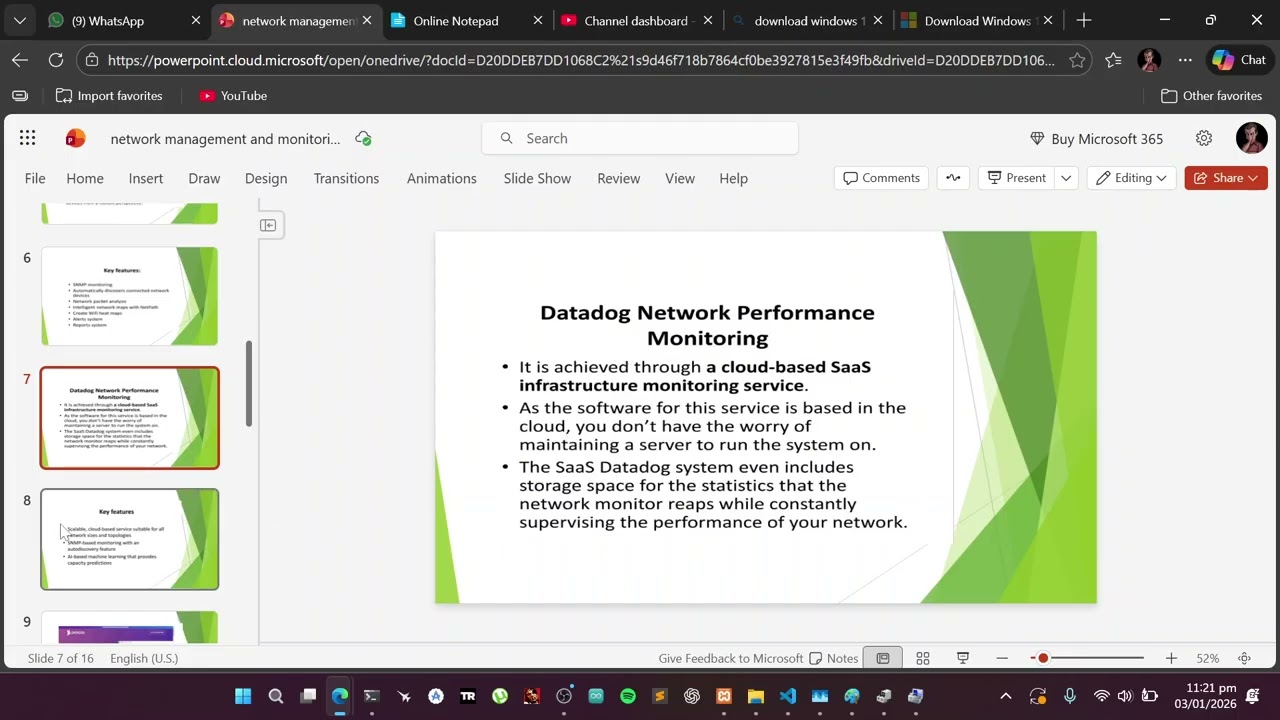Switch to the Channel dashboard browser tab
This screenshot has height=720, width=1280.
pyautogui.click(x=635, y=20)
